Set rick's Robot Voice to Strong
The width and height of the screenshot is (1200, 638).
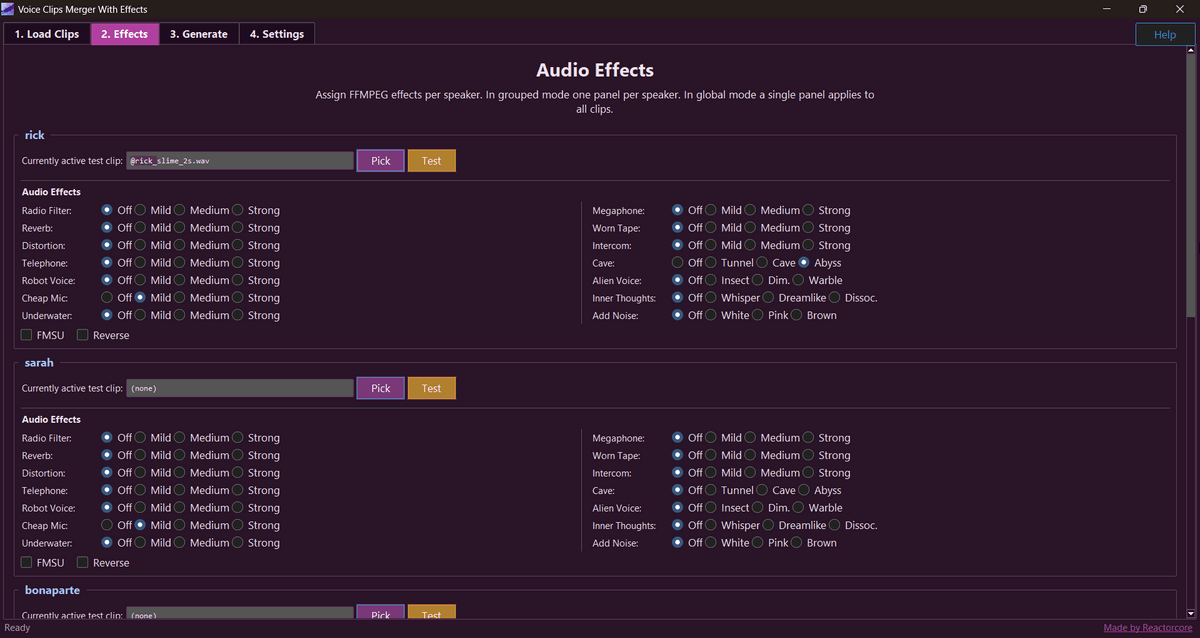[238, 280]
